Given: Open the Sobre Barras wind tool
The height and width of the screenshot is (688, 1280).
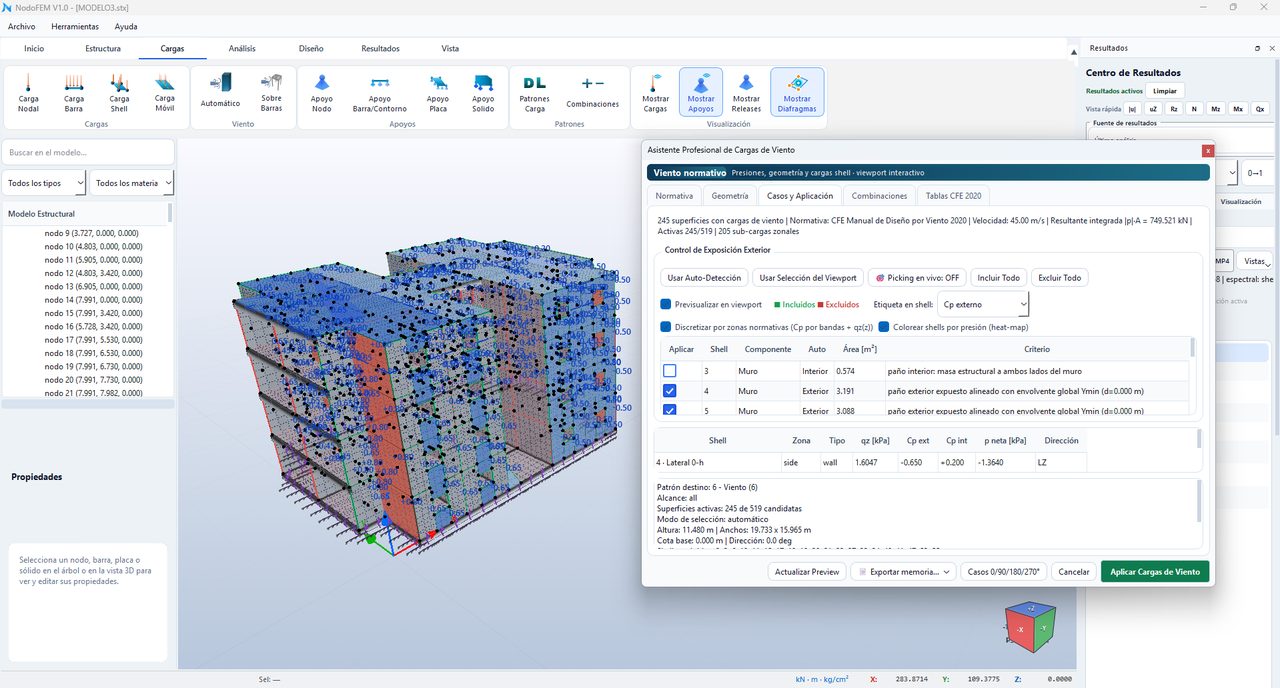Looking at the screenshot, I should click(x=271, y=92).
